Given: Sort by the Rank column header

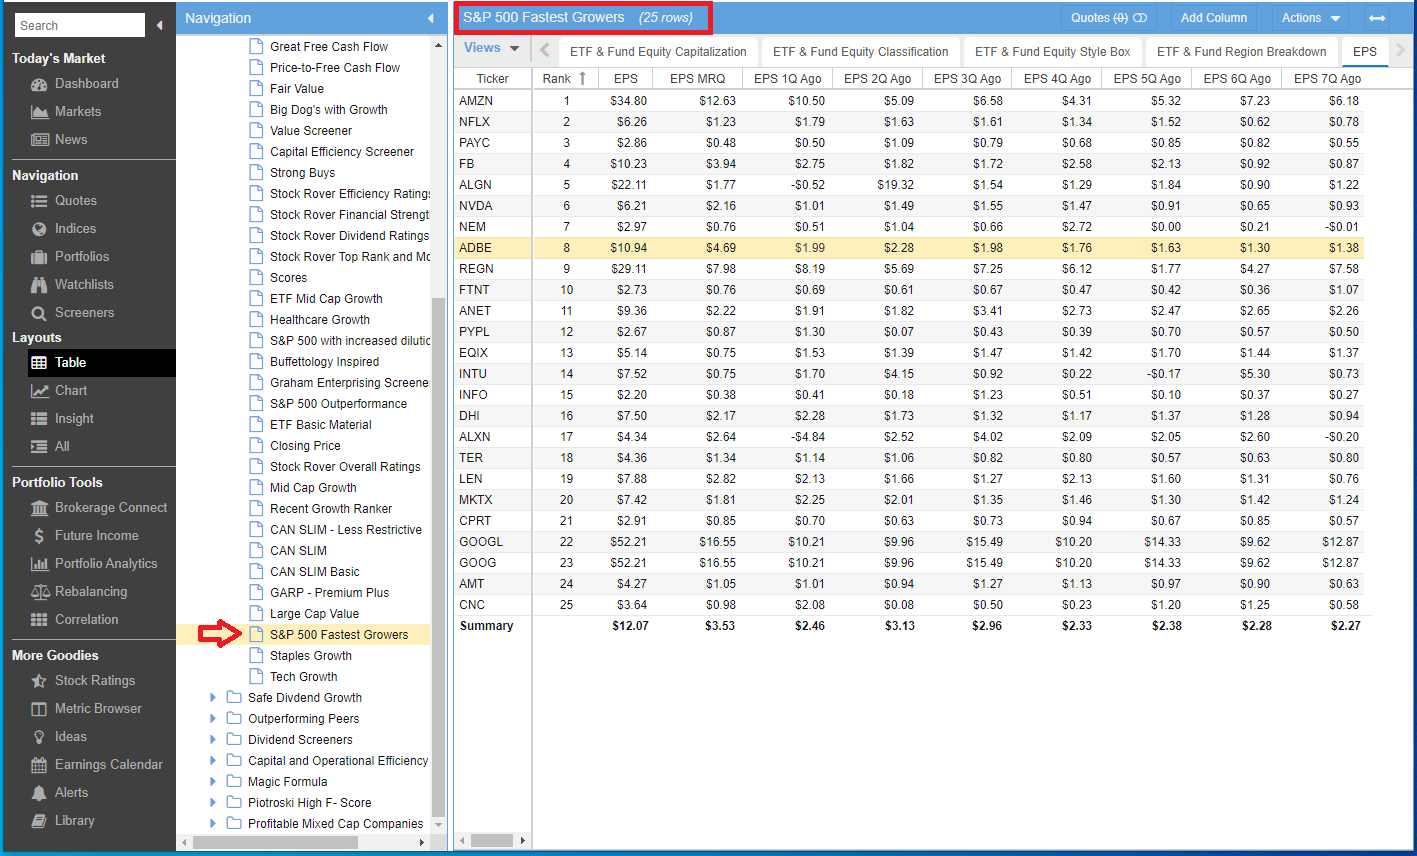Looking at the screenshot, I should pos(565,78).
